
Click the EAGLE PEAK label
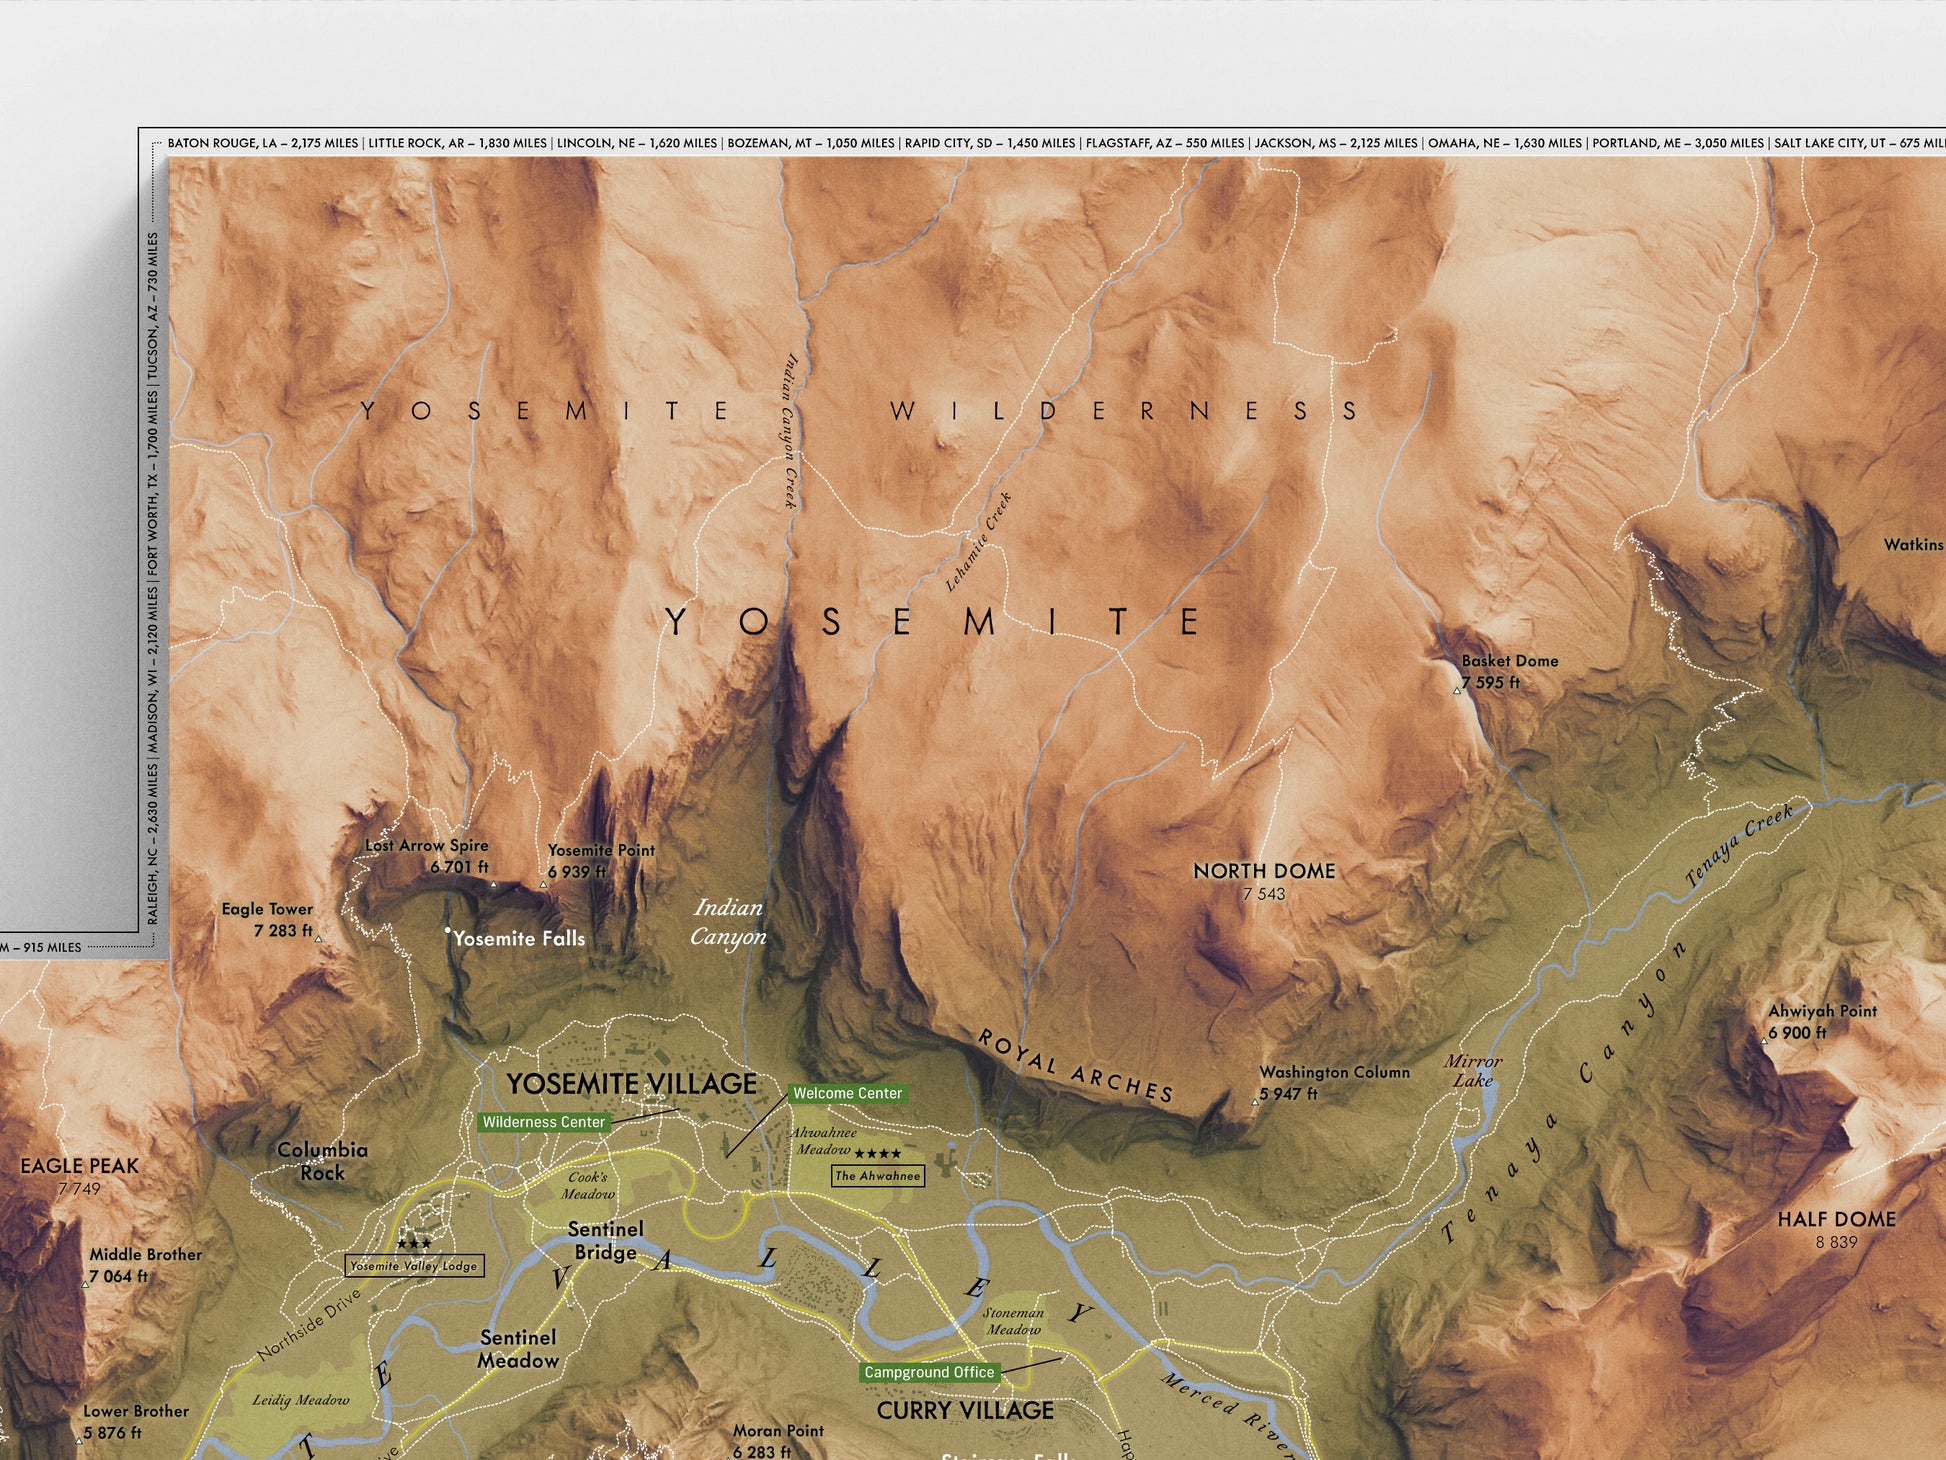[x=80, y=1166]
